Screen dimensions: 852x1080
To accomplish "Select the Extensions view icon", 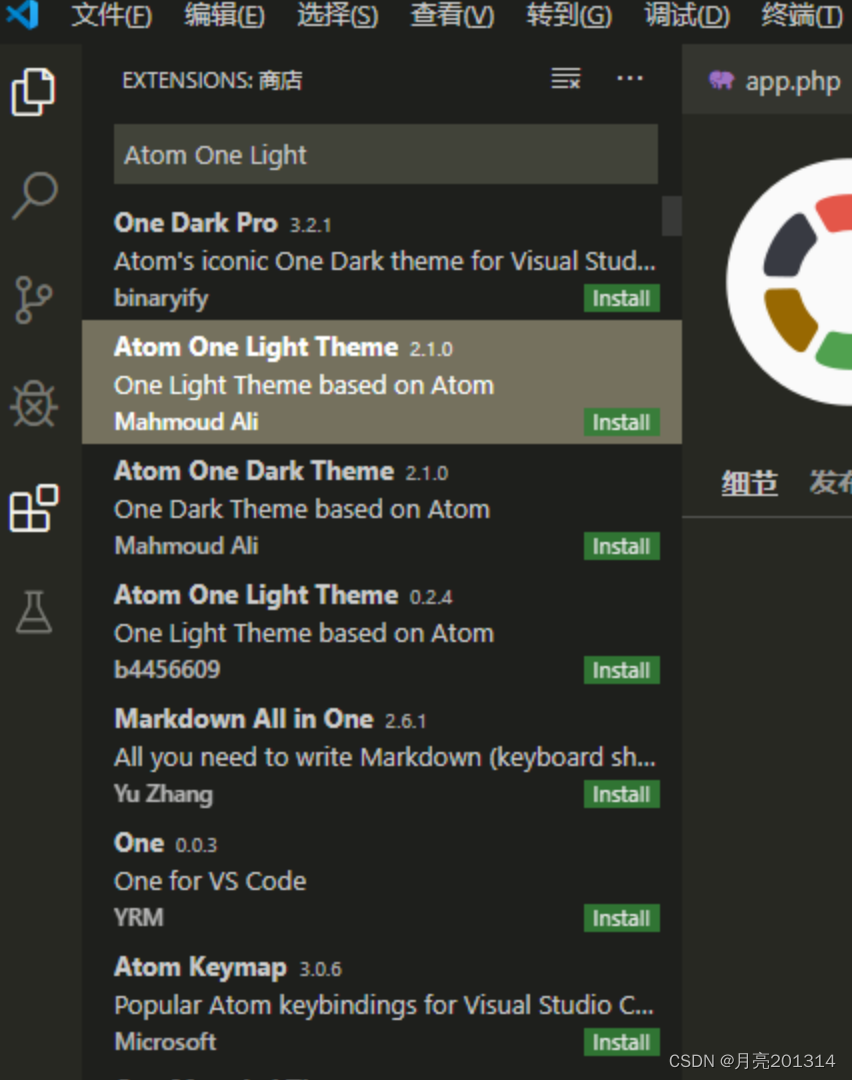I will click(34, 508).
